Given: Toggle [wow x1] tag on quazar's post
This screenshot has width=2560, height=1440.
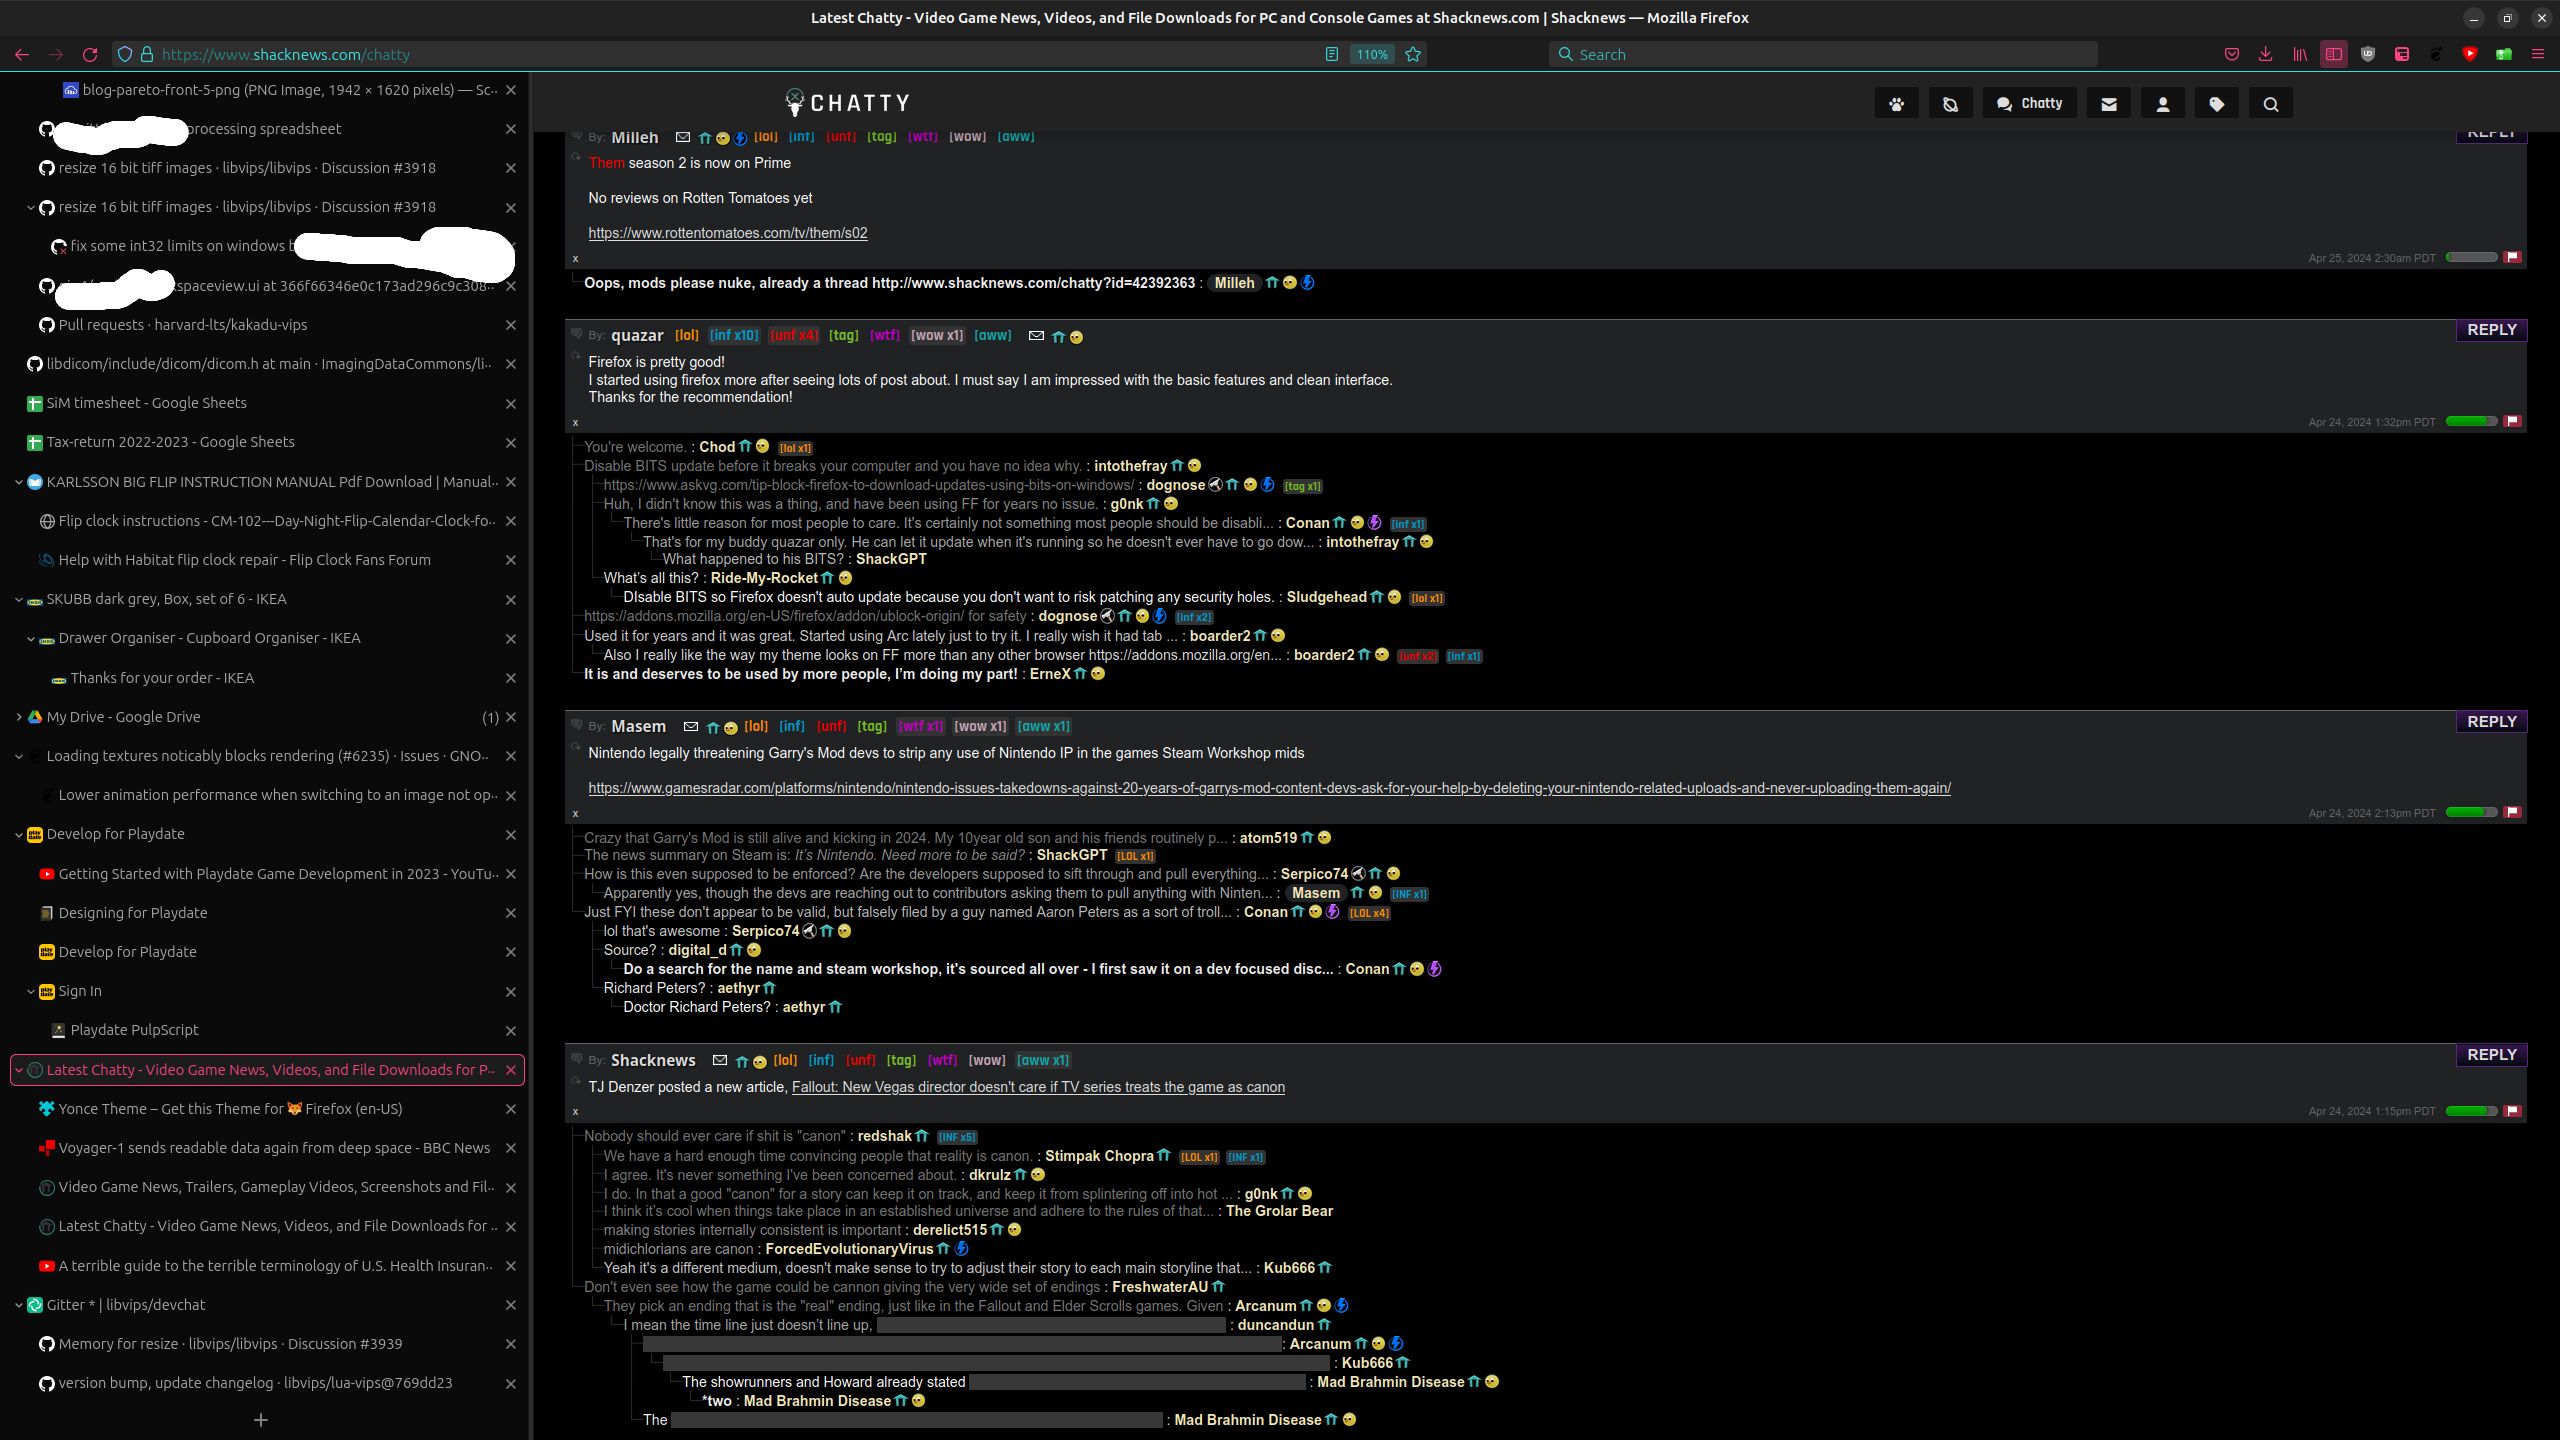Looking at the screenshot, I should 937,336.
